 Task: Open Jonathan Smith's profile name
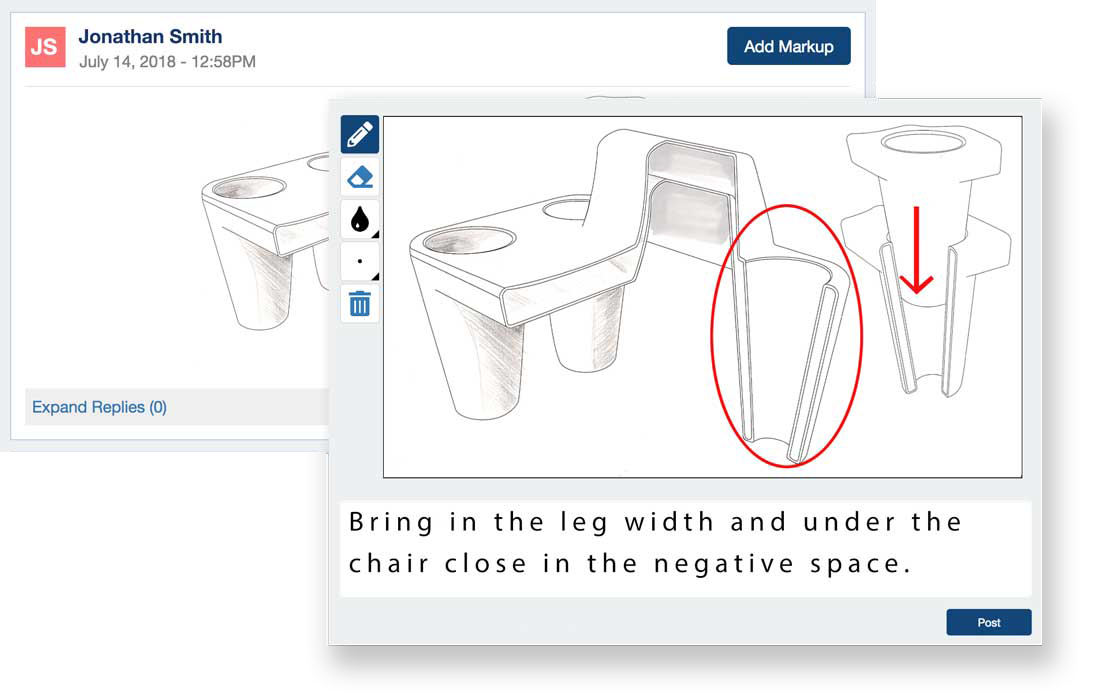[x=150, y=36]
